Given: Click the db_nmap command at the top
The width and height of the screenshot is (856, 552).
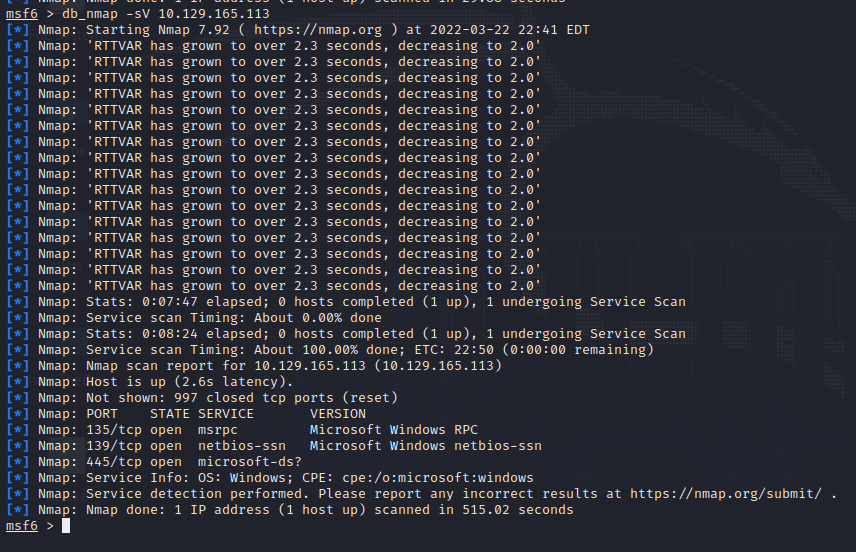Looking at the screenshot, I should tap(91, 14).
